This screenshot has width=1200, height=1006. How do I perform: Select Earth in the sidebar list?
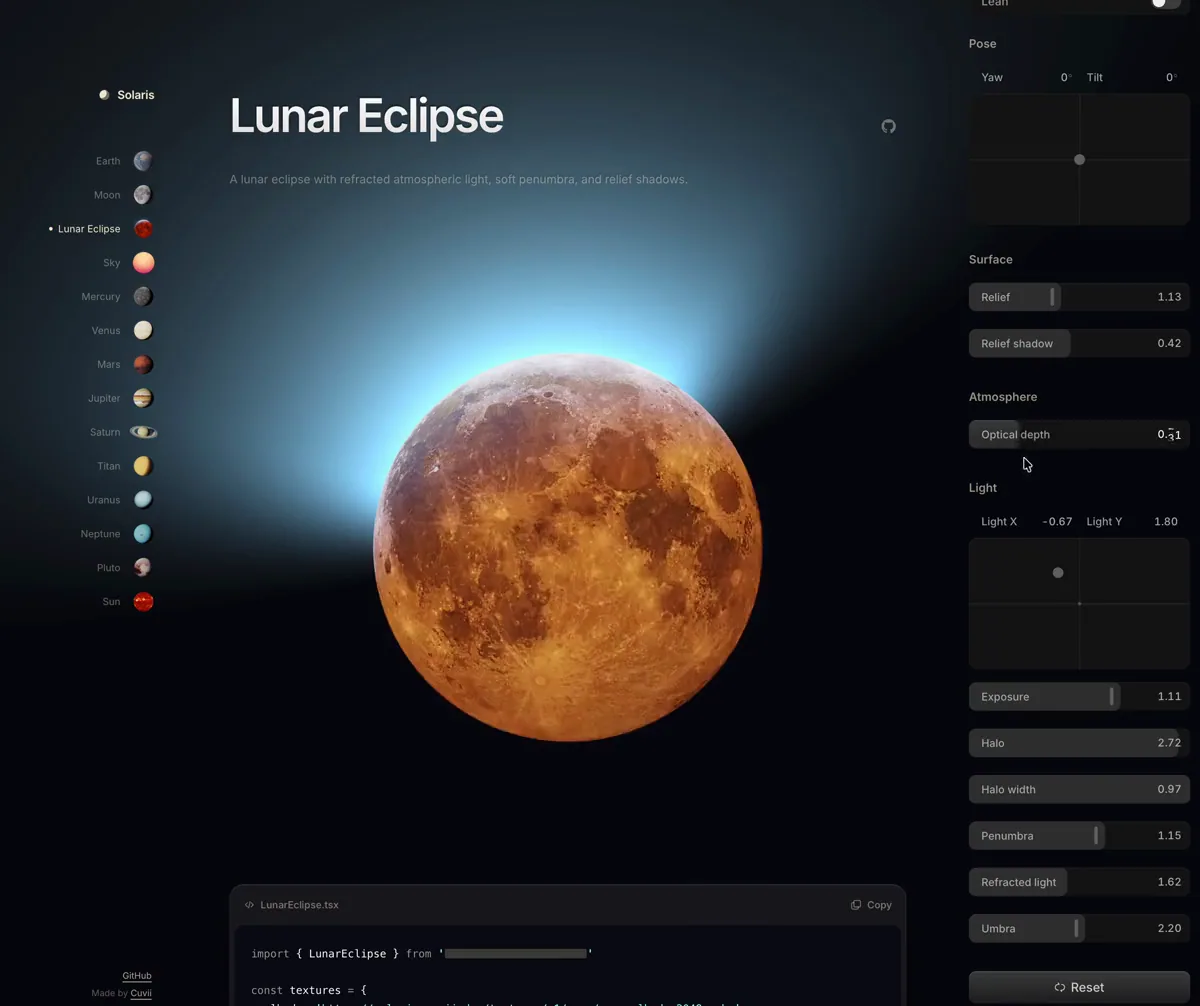pyautogui.click(x=108, y=161)
